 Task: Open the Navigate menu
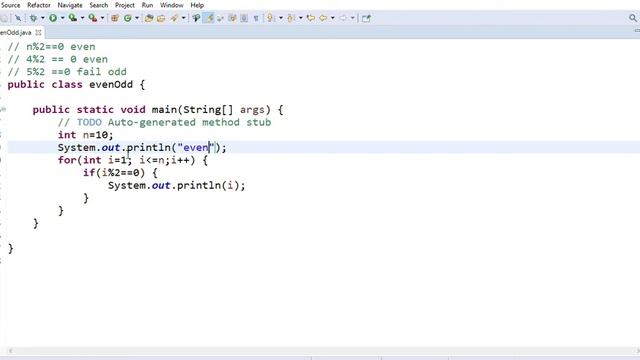point(70,5)
